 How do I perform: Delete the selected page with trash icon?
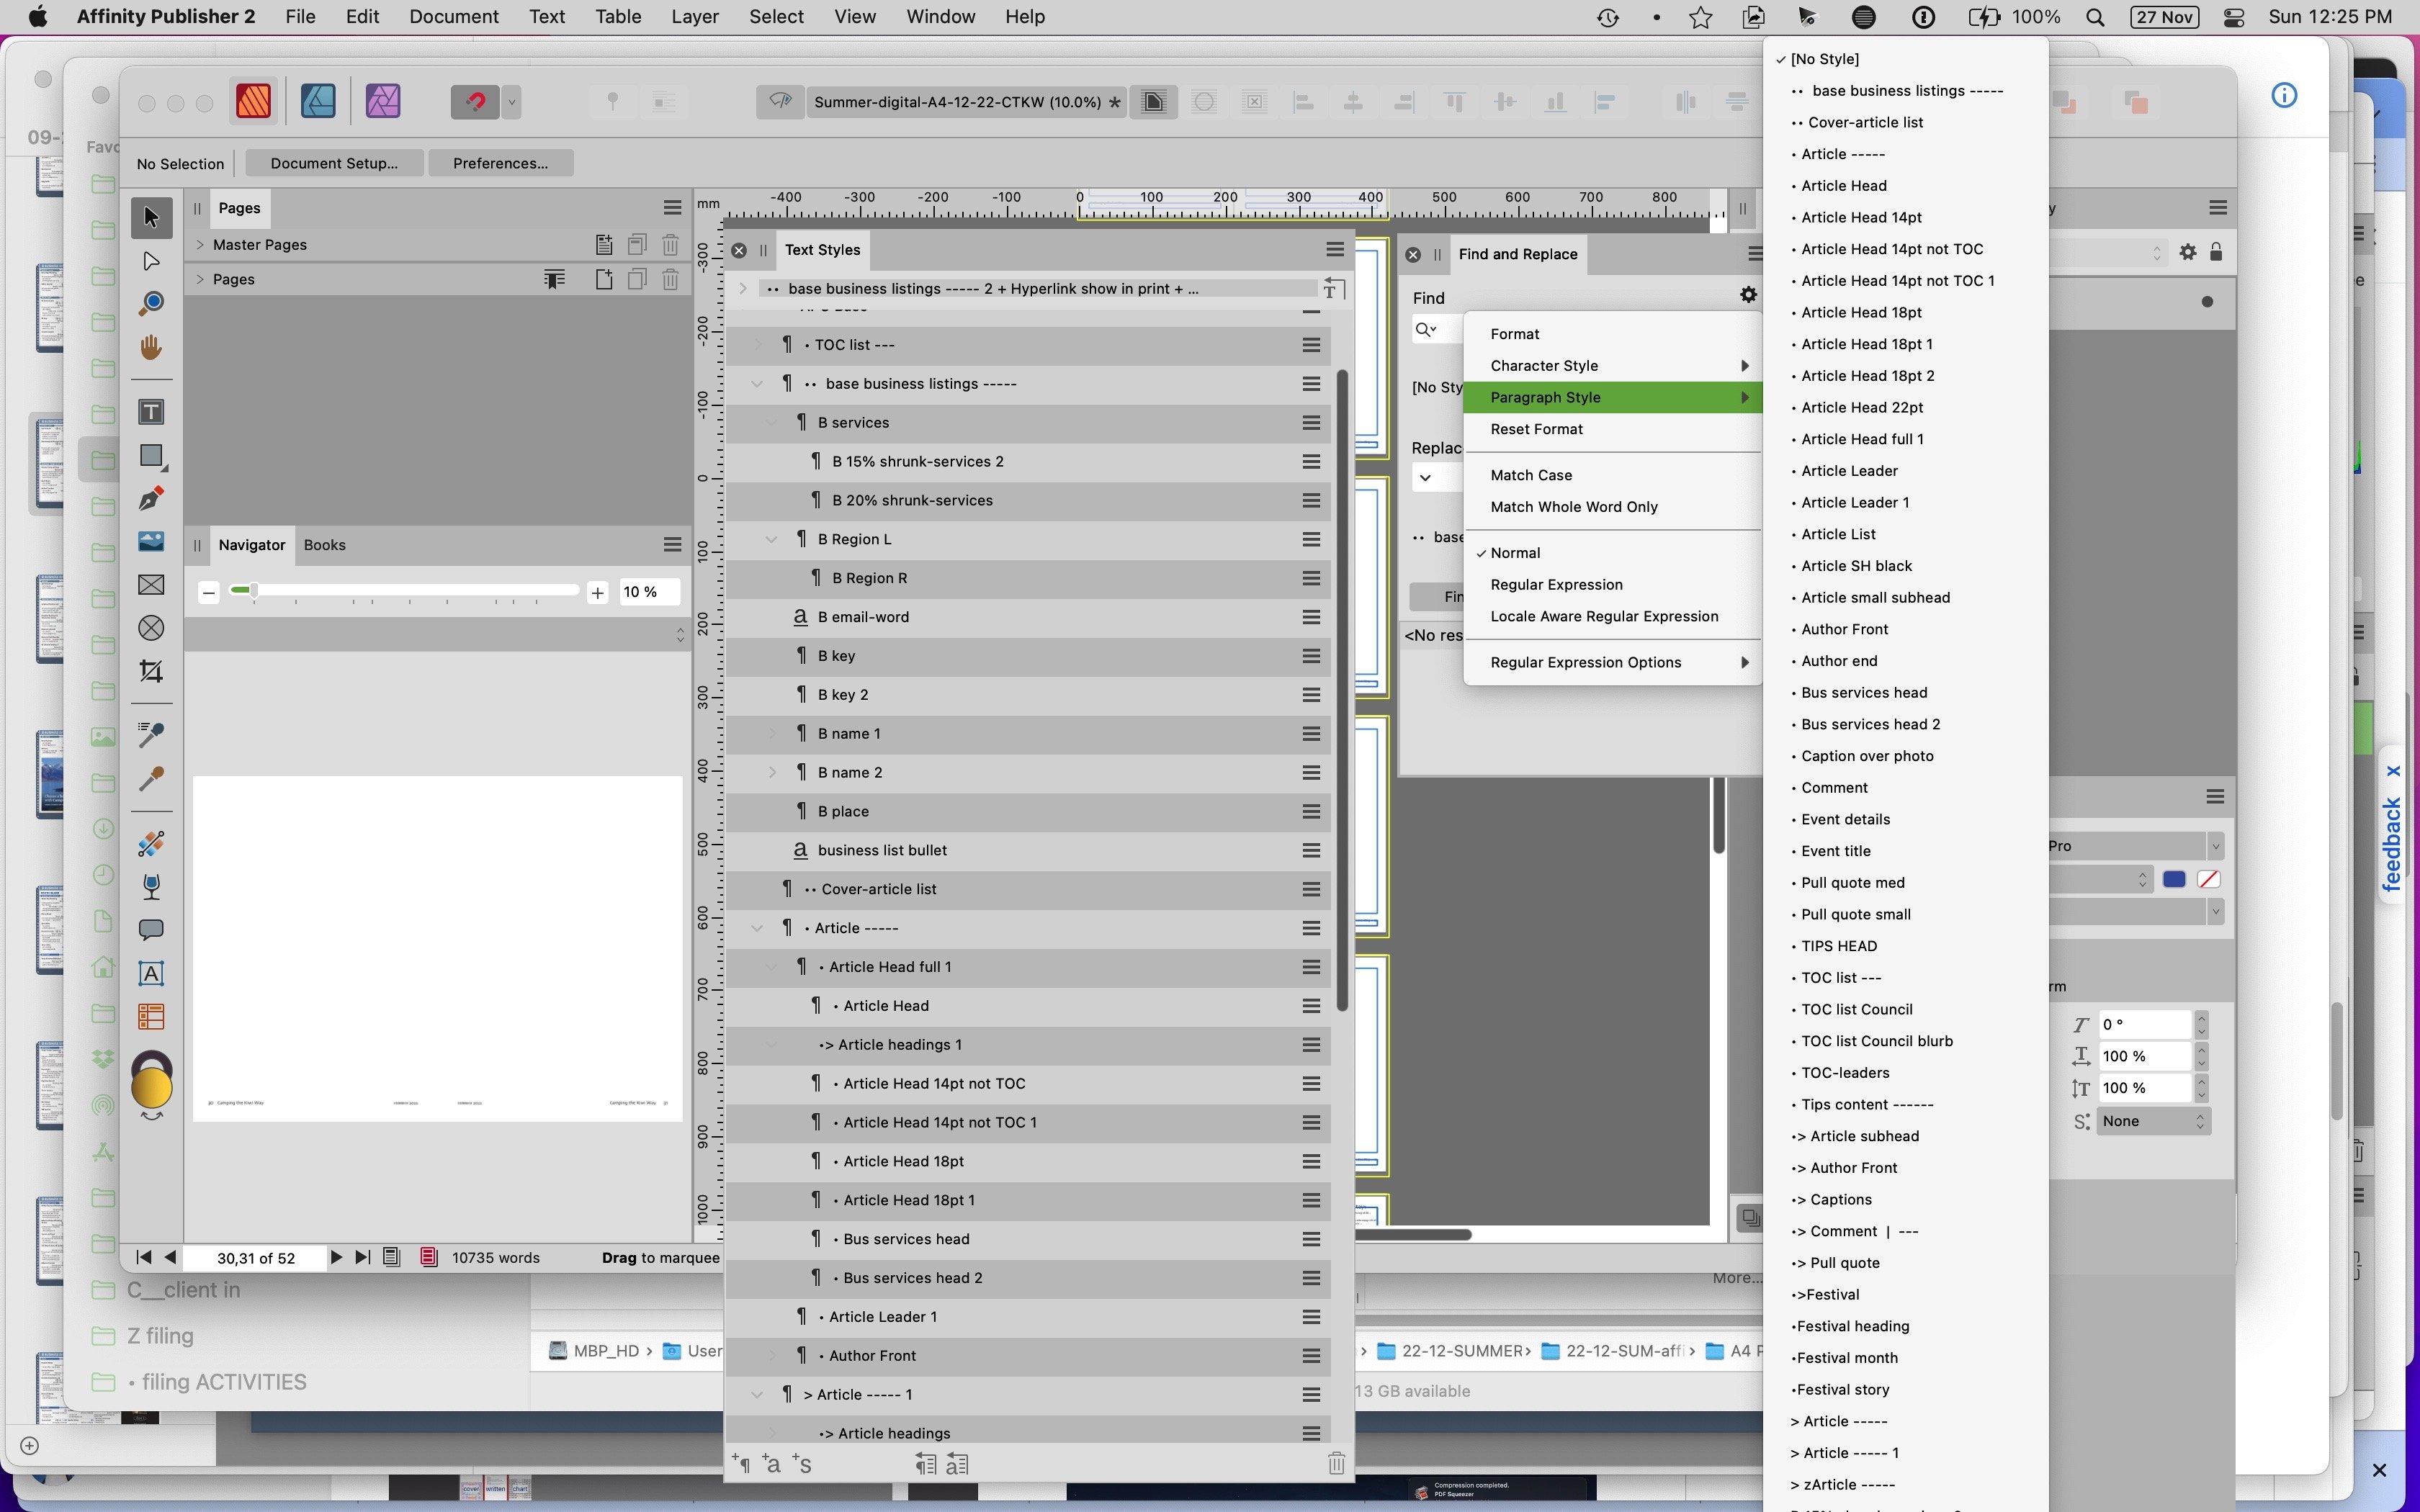(670, 279)
